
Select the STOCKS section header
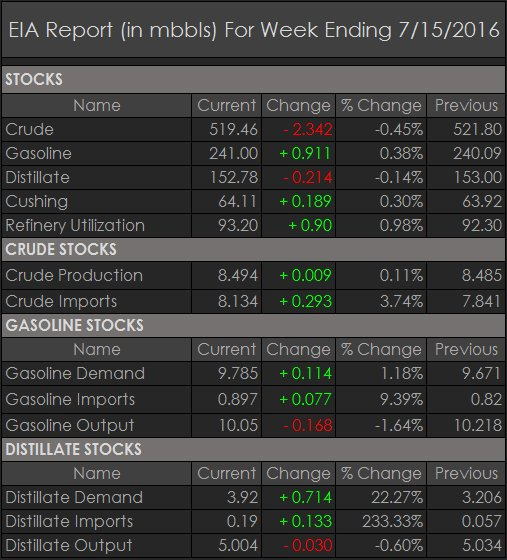[x=254, y=79]
